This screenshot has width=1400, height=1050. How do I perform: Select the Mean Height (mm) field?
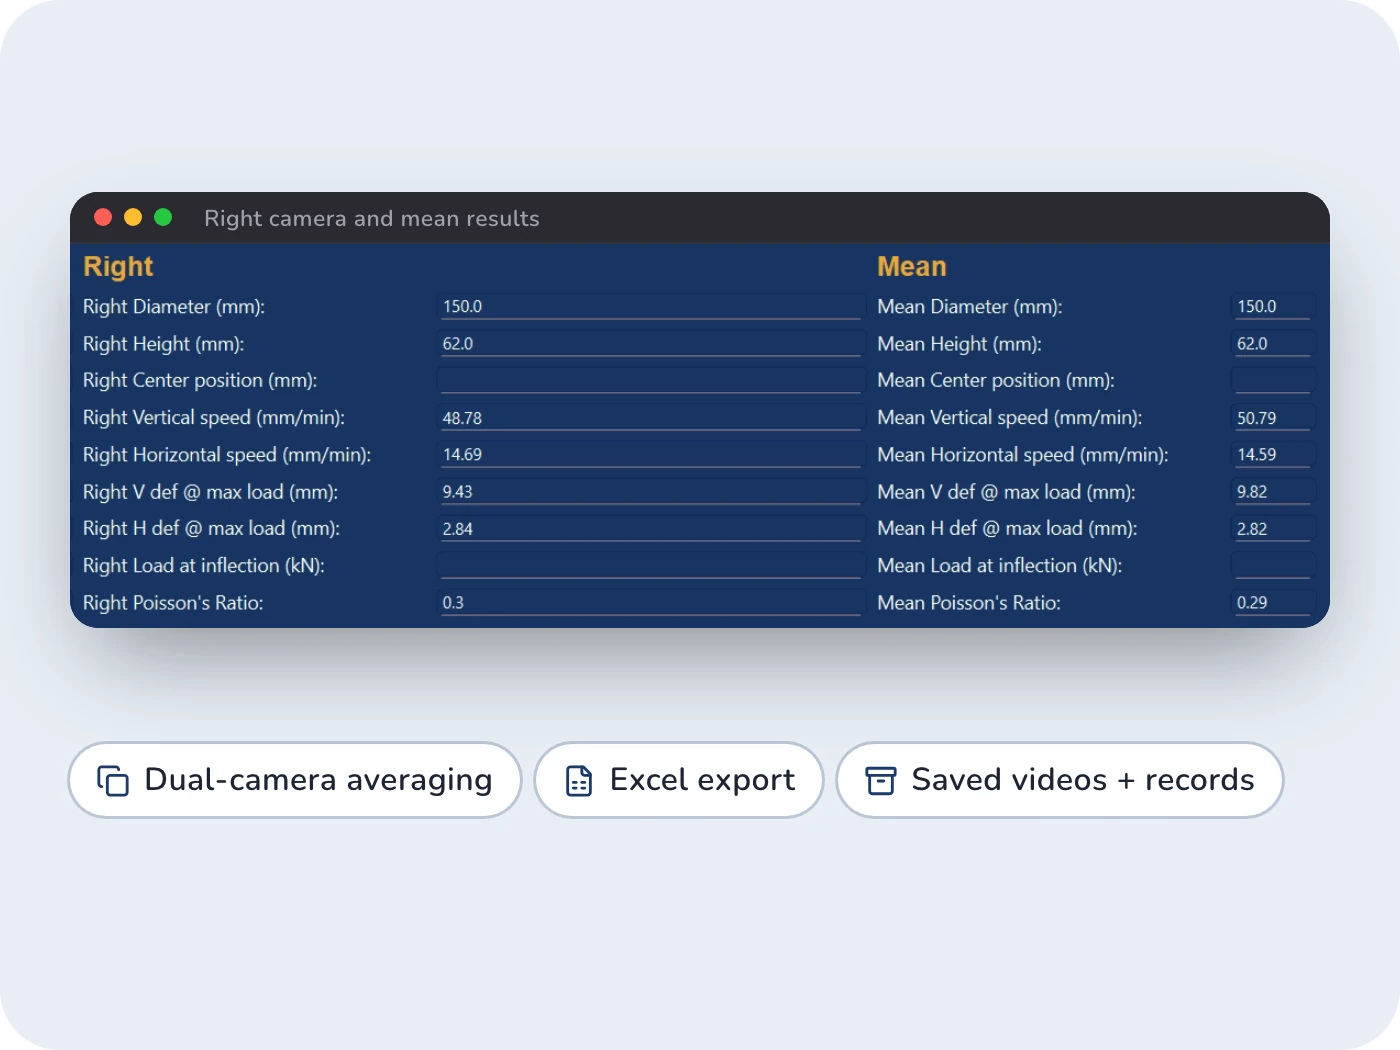click(x=1273, y=343)
